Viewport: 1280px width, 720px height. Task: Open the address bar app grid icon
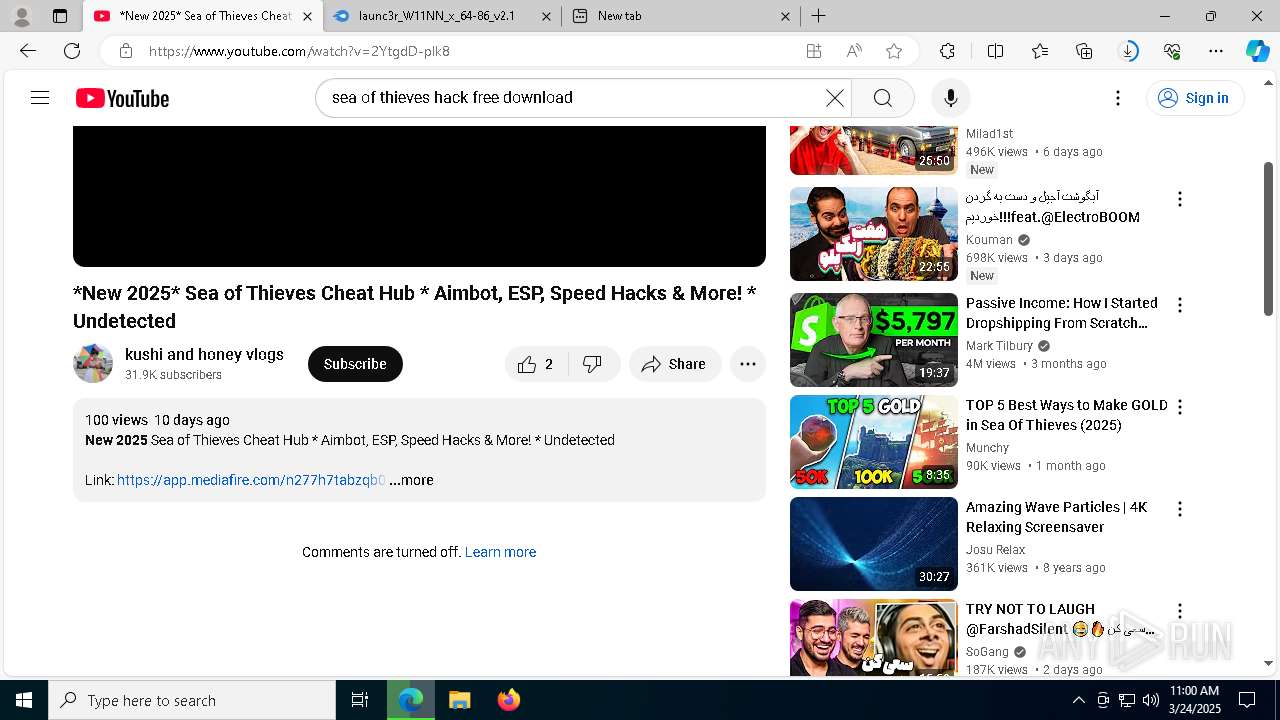[814, 51]
